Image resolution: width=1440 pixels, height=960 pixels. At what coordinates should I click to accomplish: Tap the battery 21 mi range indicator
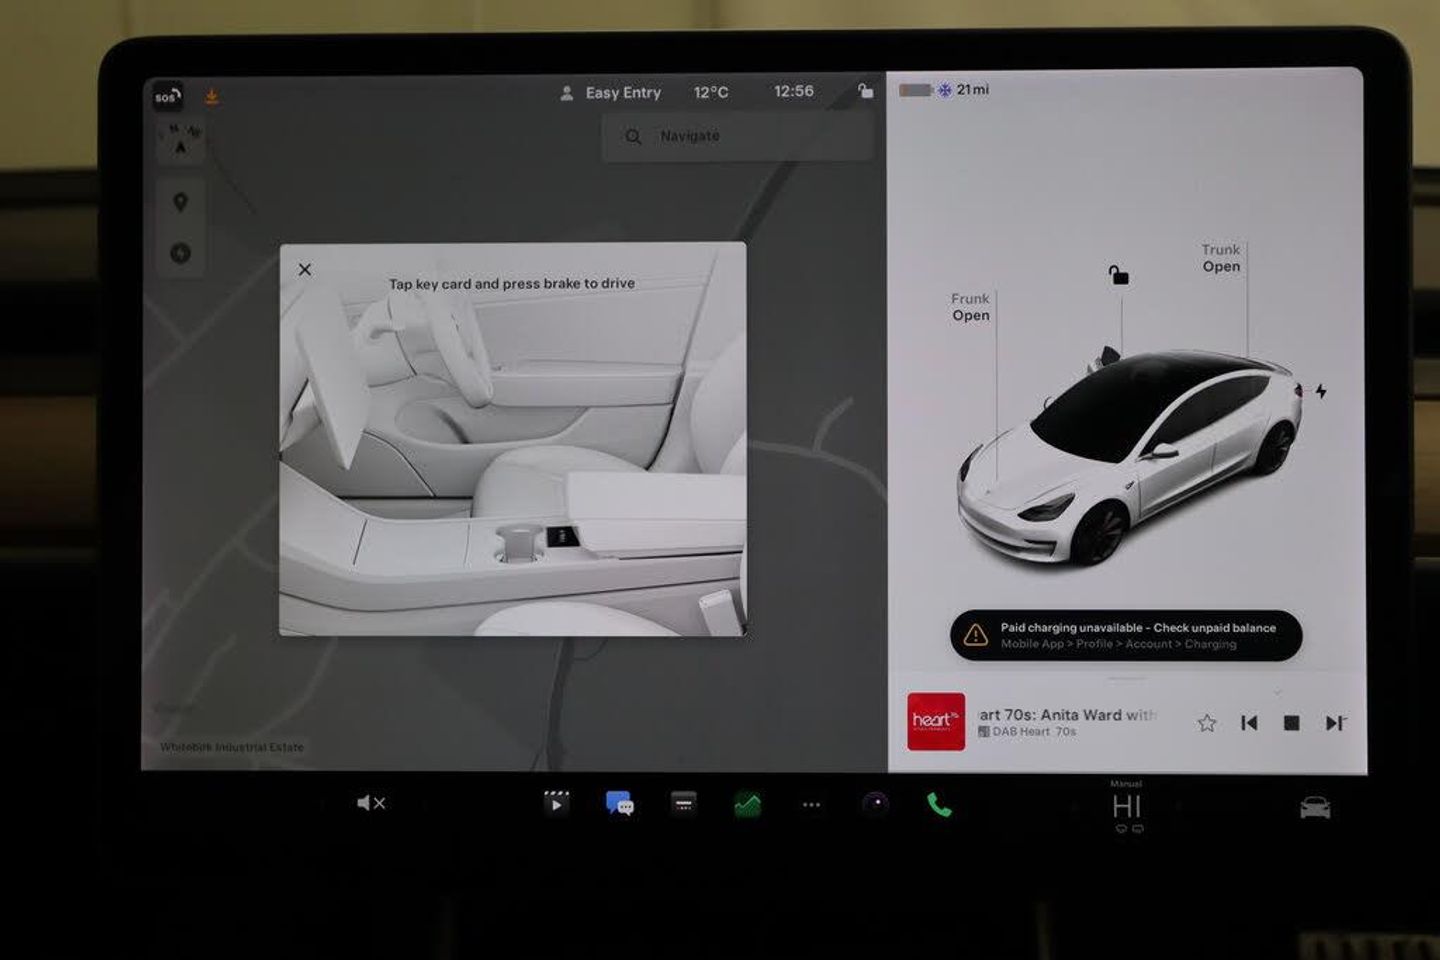[x=943, y=90]
